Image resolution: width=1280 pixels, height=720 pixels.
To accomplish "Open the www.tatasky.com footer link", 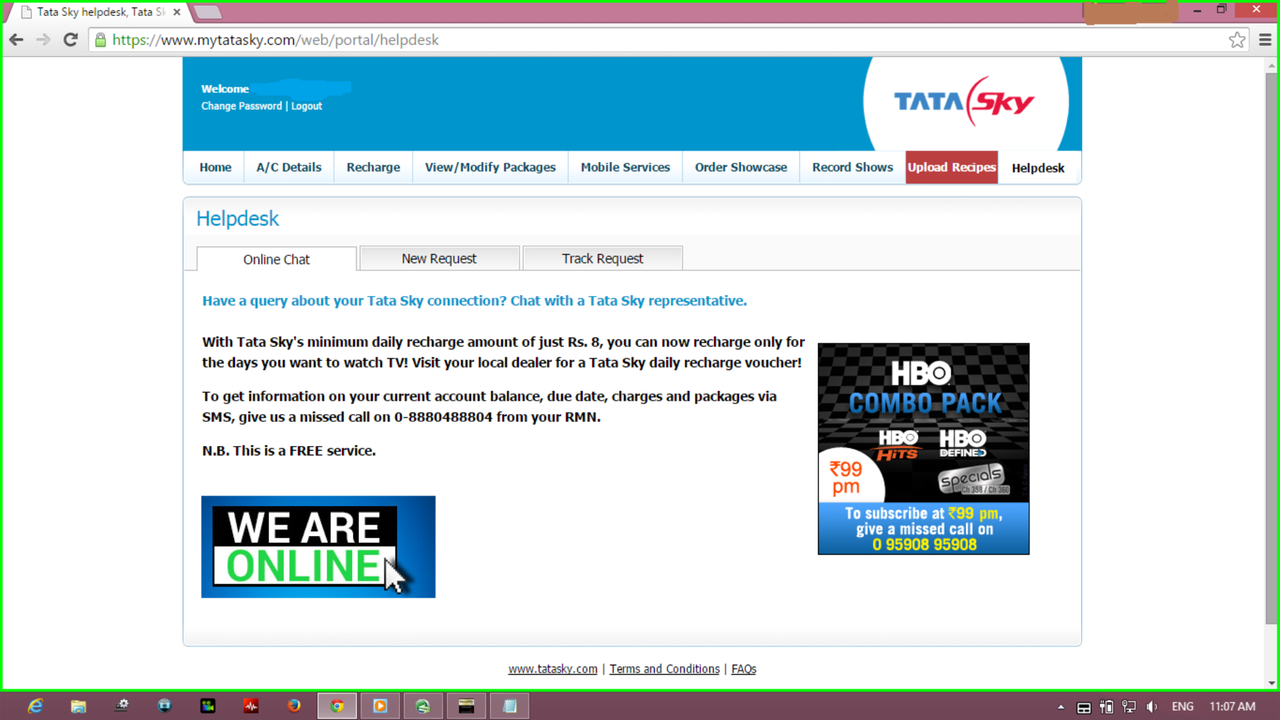I will [x=553, y=669].
